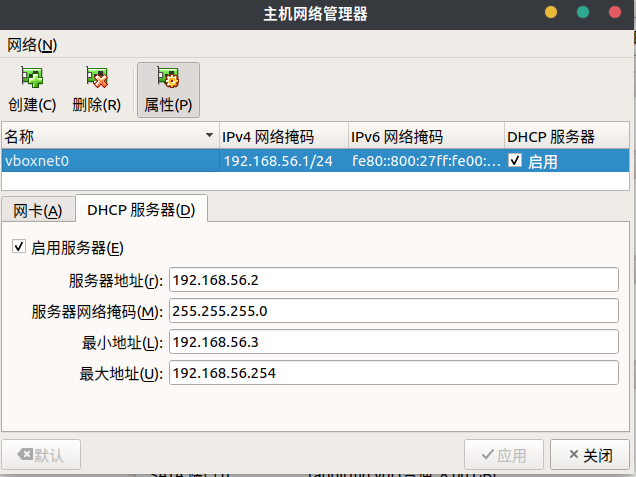Select the DHCP Server (DHCP 服务器) tab
Viewport: 636px width, 477px height.
pos(141,210)
